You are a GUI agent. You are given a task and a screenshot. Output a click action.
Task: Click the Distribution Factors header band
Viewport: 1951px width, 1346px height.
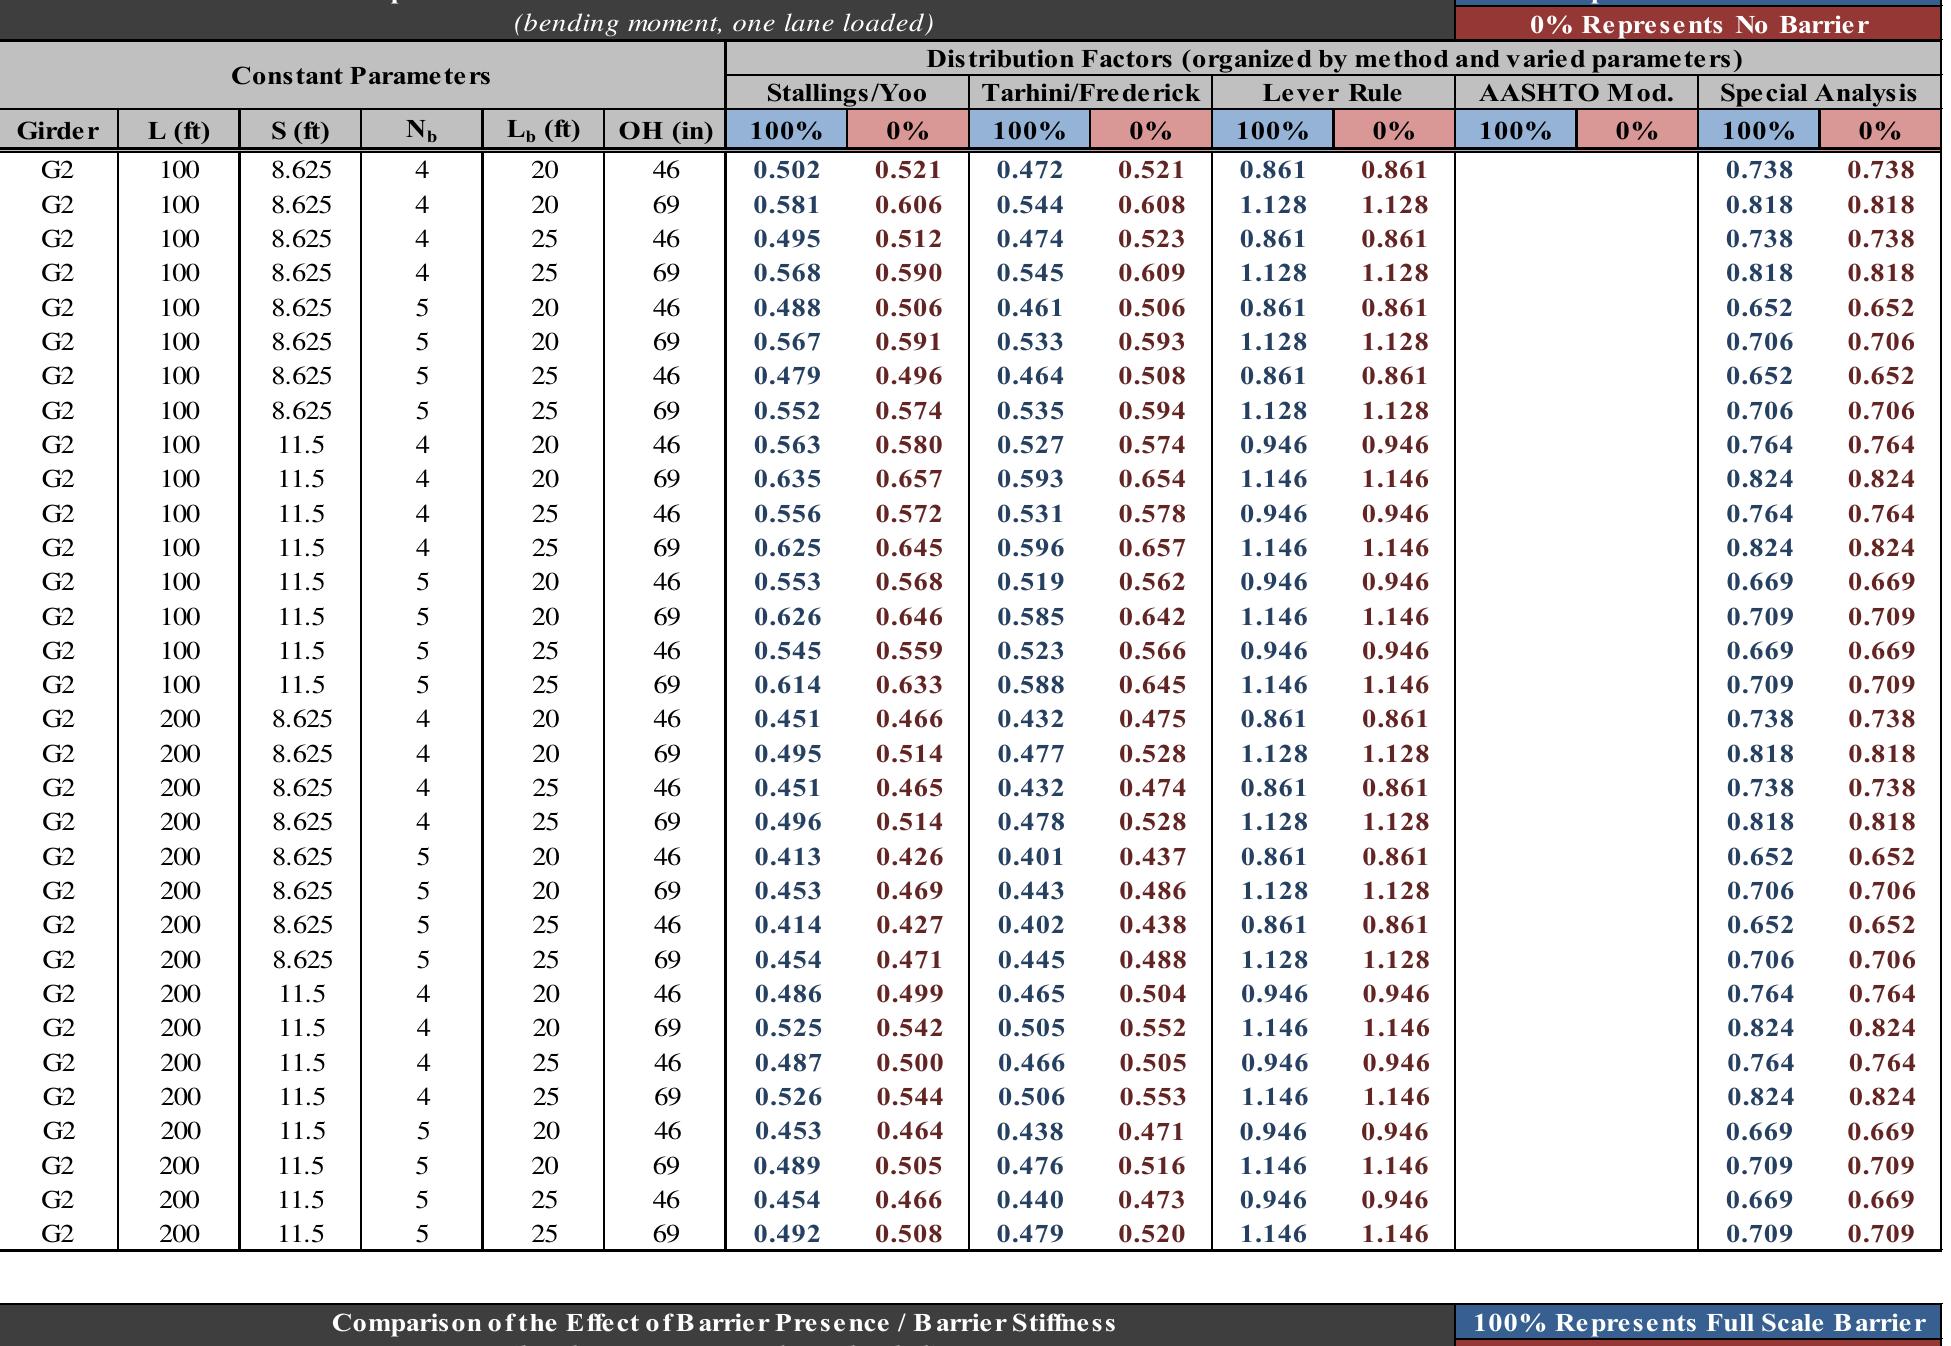(1336, 58)
